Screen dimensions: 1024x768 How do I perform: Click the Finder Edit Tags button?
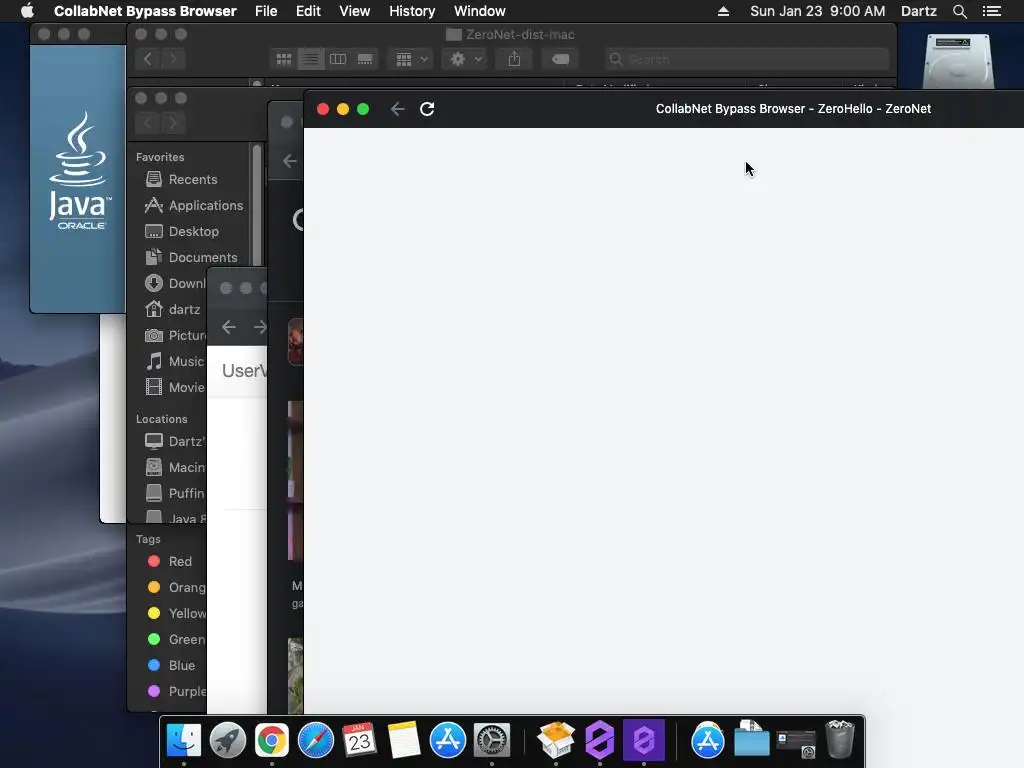pyautogui.click(x=560, y=59)
